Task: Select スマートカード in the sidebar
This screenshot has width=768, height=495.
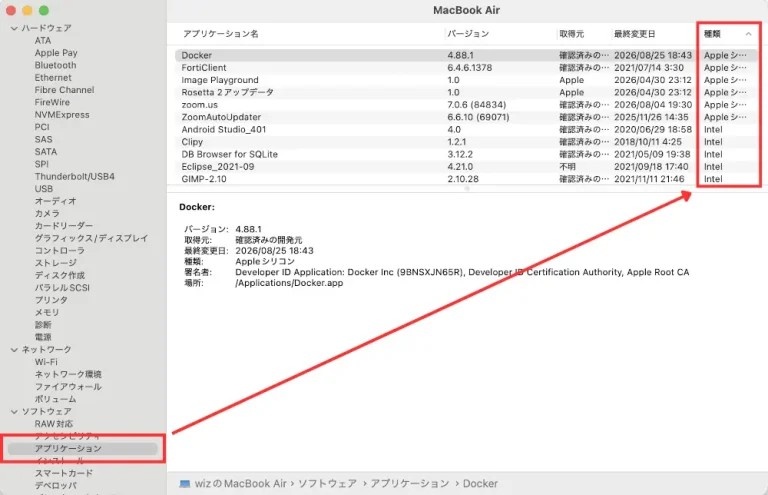Action: point(63,473)
